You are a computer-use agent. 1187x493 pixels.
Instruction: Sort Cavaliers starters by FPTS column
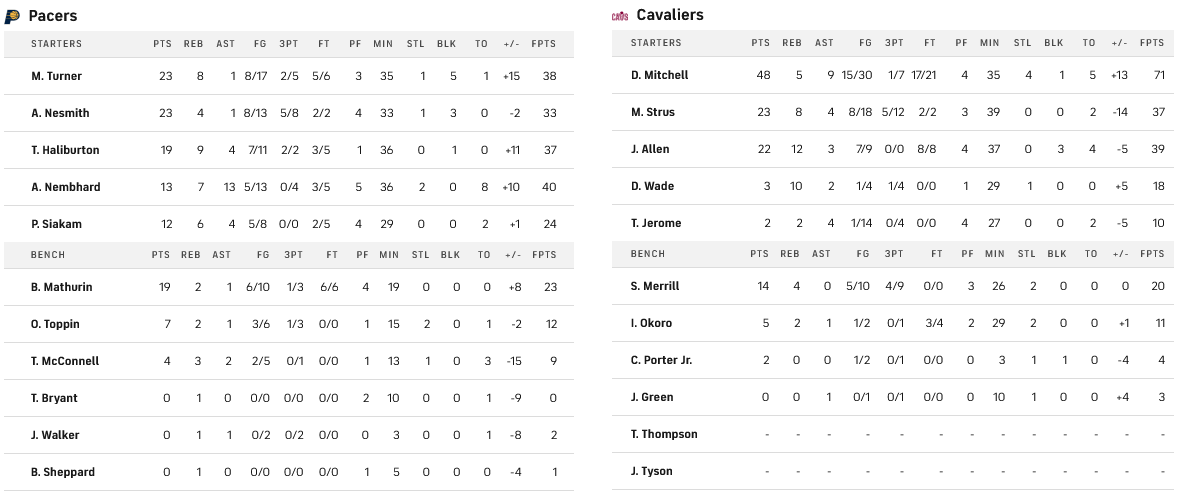(x=1152, y=43)
